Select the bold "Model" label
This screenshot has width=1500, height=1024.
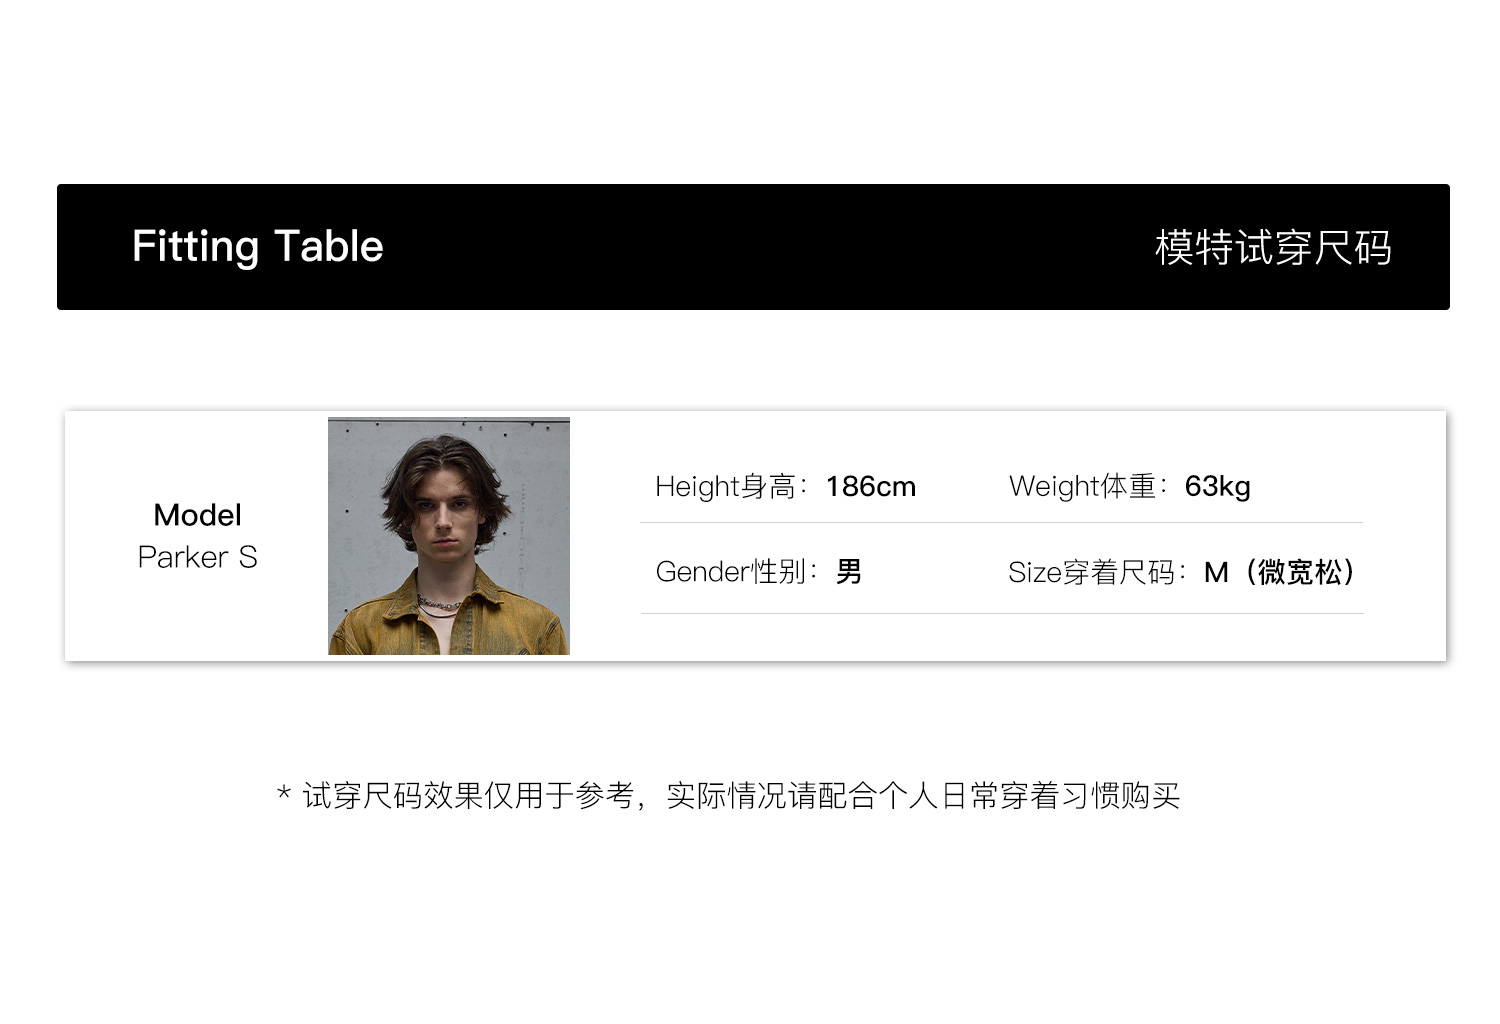pos(198,515)
